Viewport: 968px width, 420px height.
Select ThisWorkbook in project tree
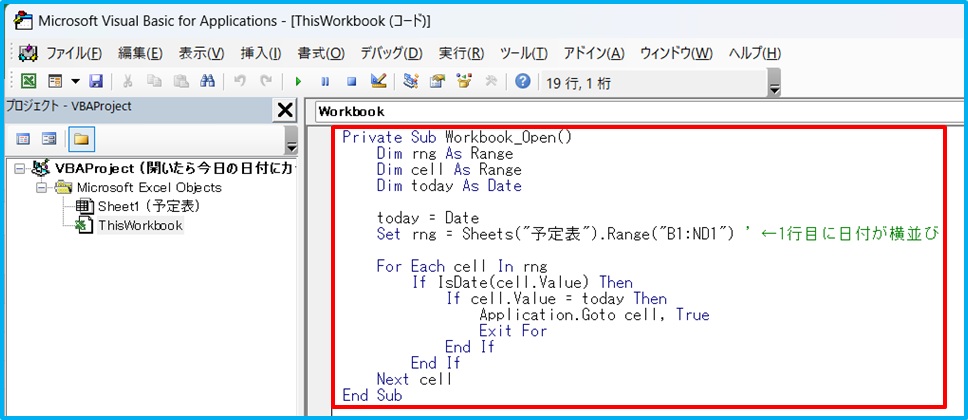(x=140, y=225)
